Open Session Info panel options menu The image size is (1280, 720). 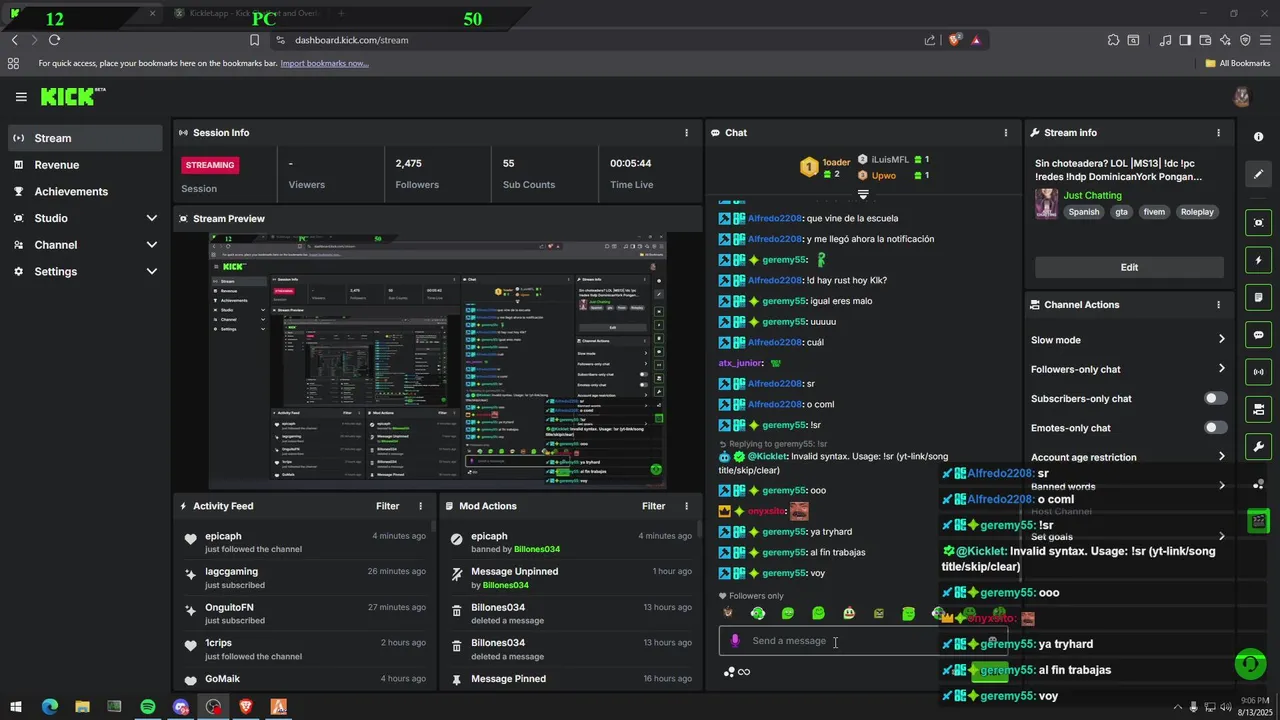686,133
